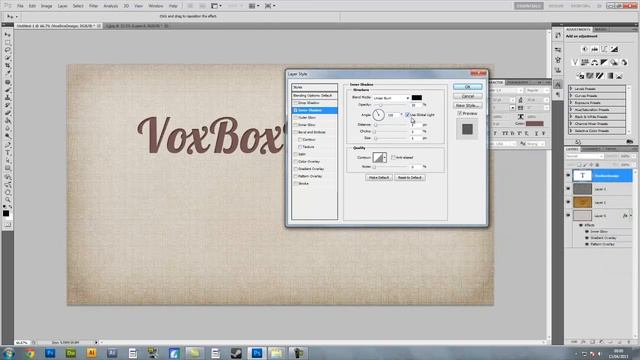Hide the text layer with the eye icon

(568, 176)
